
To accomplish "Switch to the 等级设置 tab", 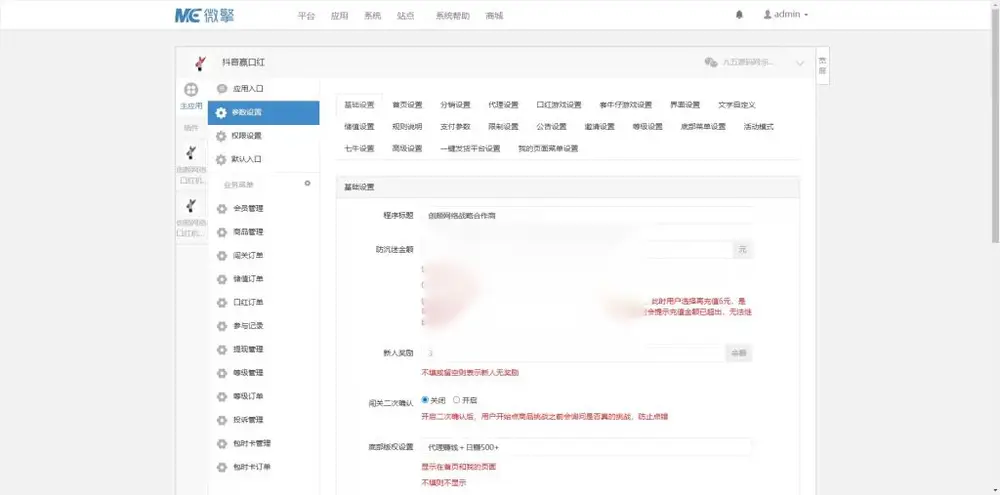I will (648, 127).
